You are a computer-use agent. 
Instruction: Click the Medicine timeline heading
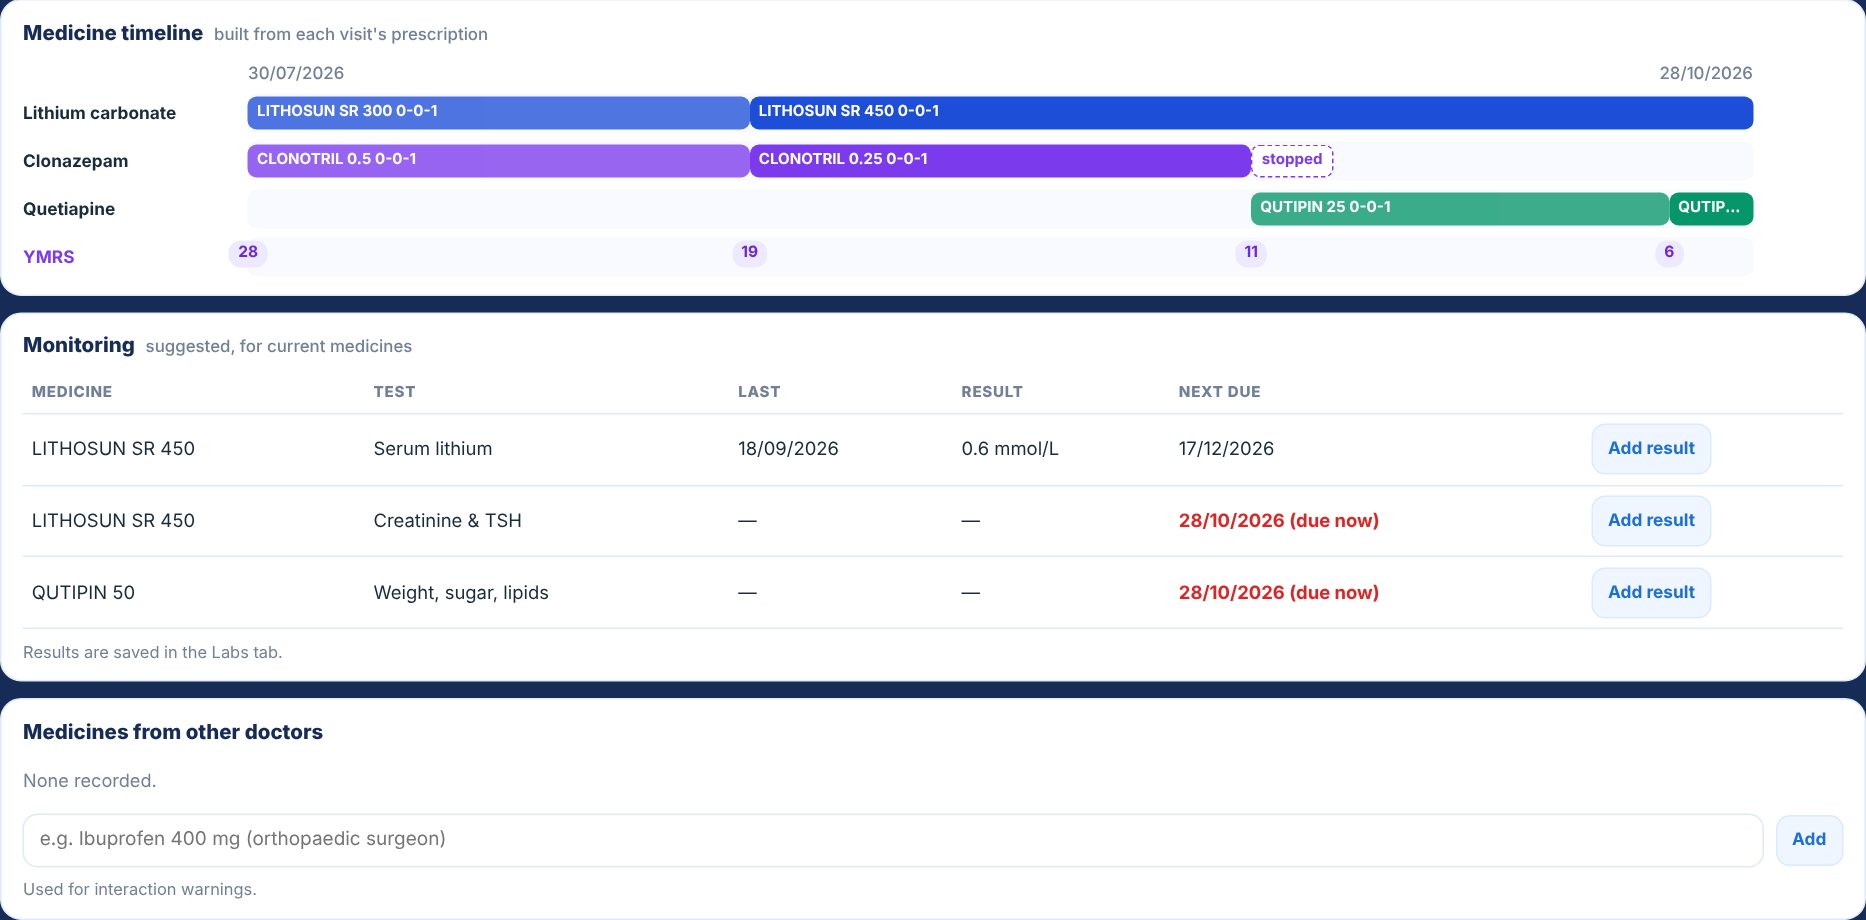point(113,33)
